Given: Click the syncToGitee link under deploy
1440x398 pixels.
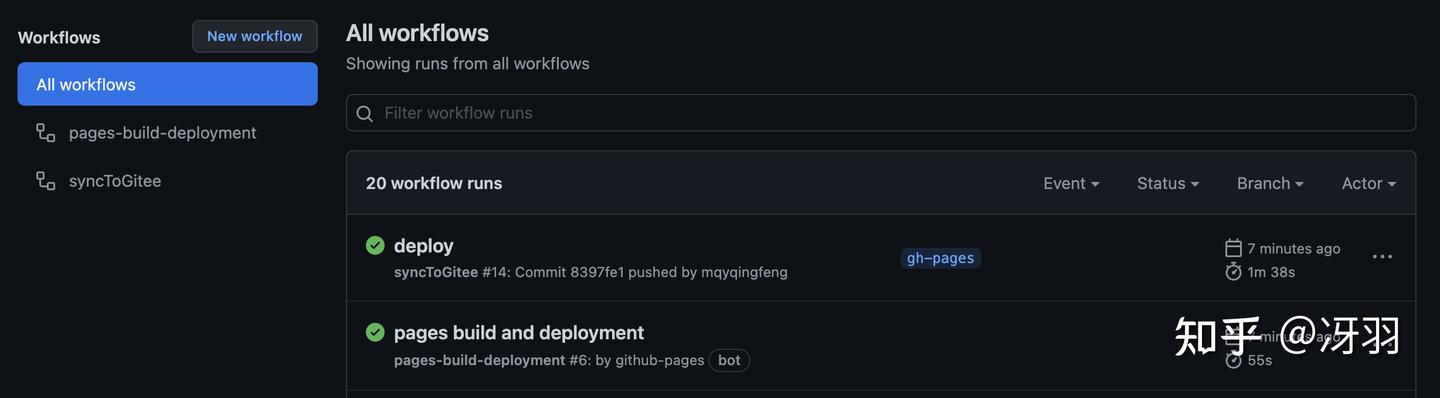Looking at the screenshot, I should pyautogui.click(x=436, y=272).
